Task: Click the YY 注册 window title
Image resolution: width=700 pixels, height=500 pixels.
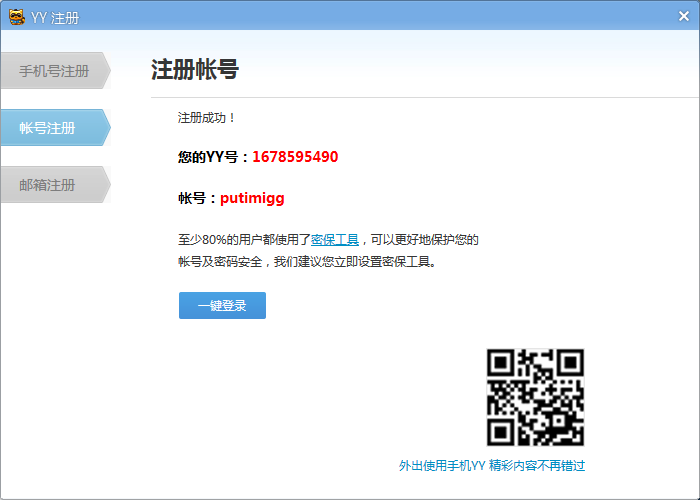Action: pyautogui.click(x=55, y=18)
